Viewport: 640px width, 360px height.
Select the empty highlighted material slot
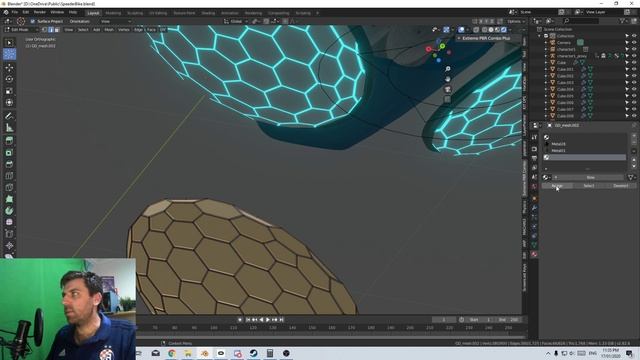pyautogui.click(x=584, y=157)
